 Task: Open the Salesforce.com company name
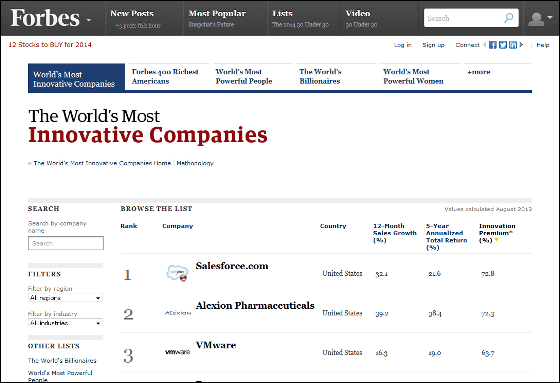coord(232,266)
